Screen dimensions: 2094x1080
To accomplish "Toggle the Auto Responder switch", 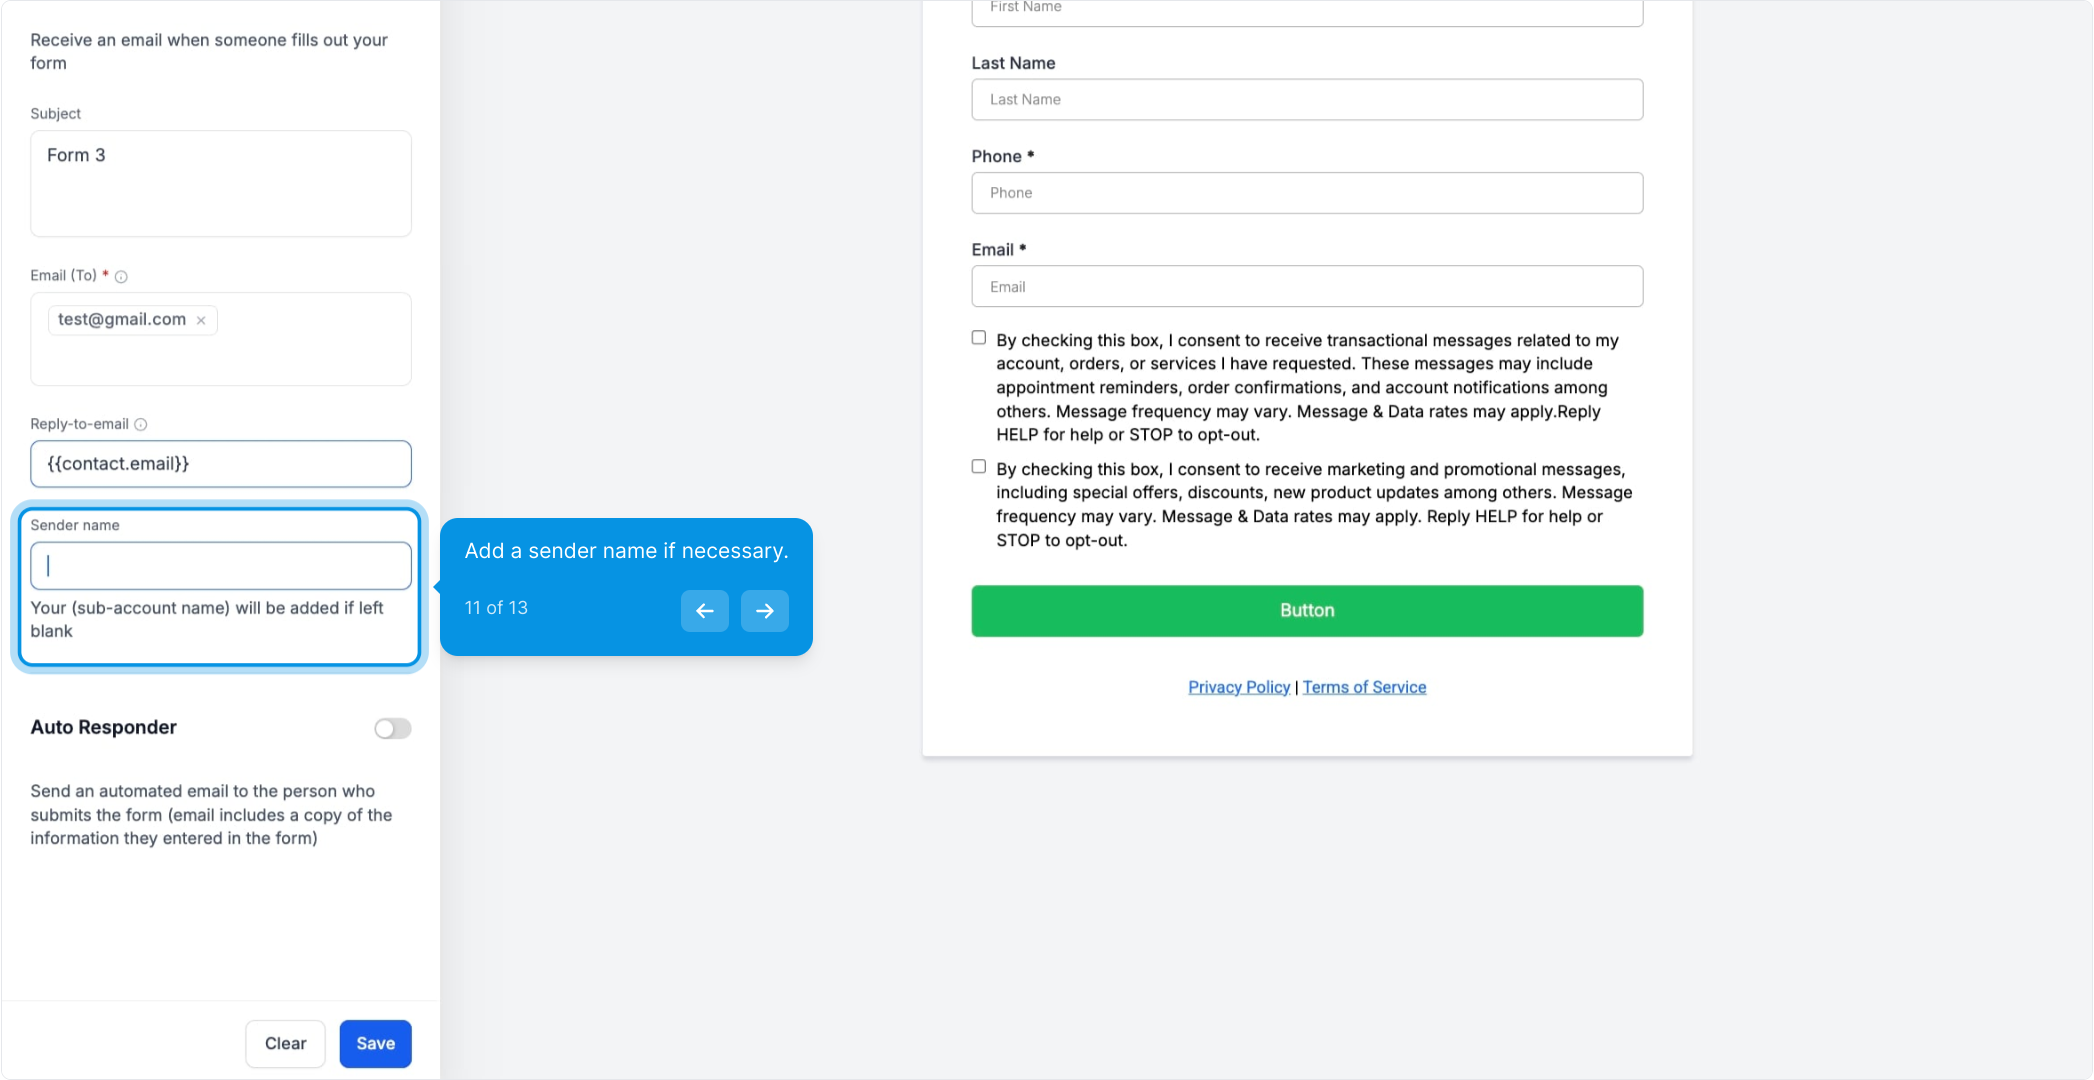I will [x=393, y=729].
